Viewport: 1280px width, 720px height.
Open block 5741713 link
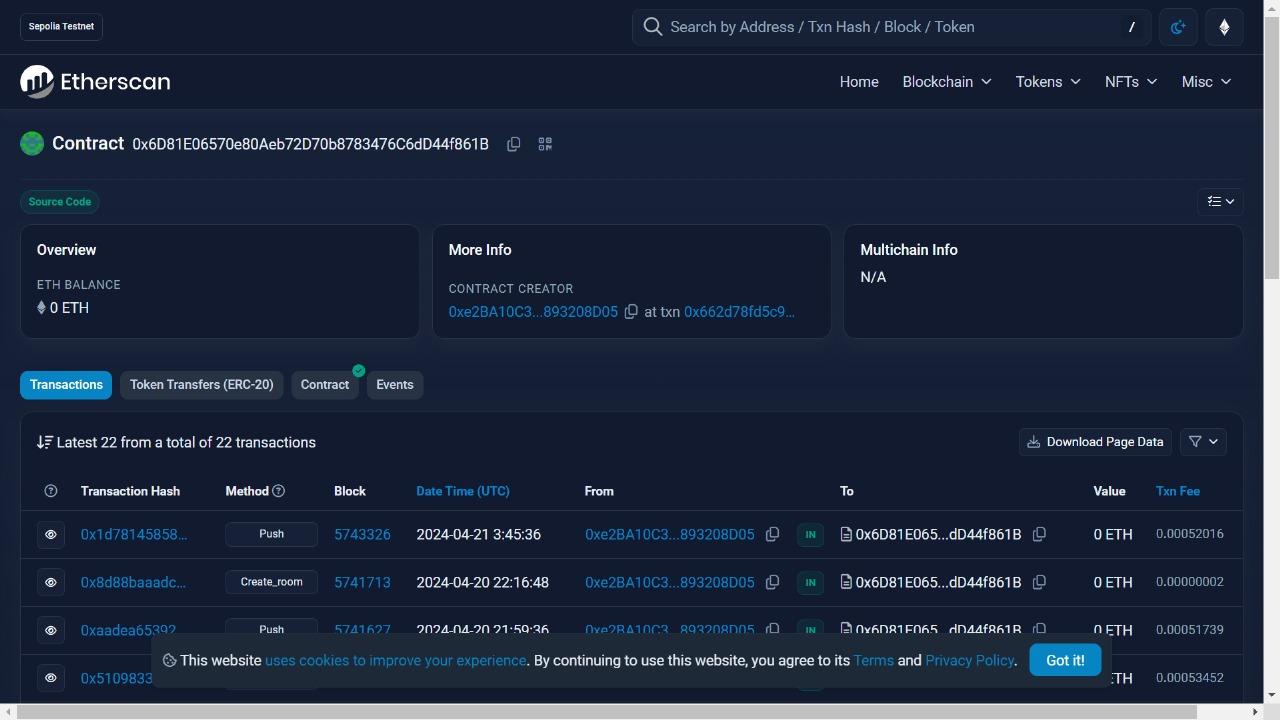click(362, 582)
